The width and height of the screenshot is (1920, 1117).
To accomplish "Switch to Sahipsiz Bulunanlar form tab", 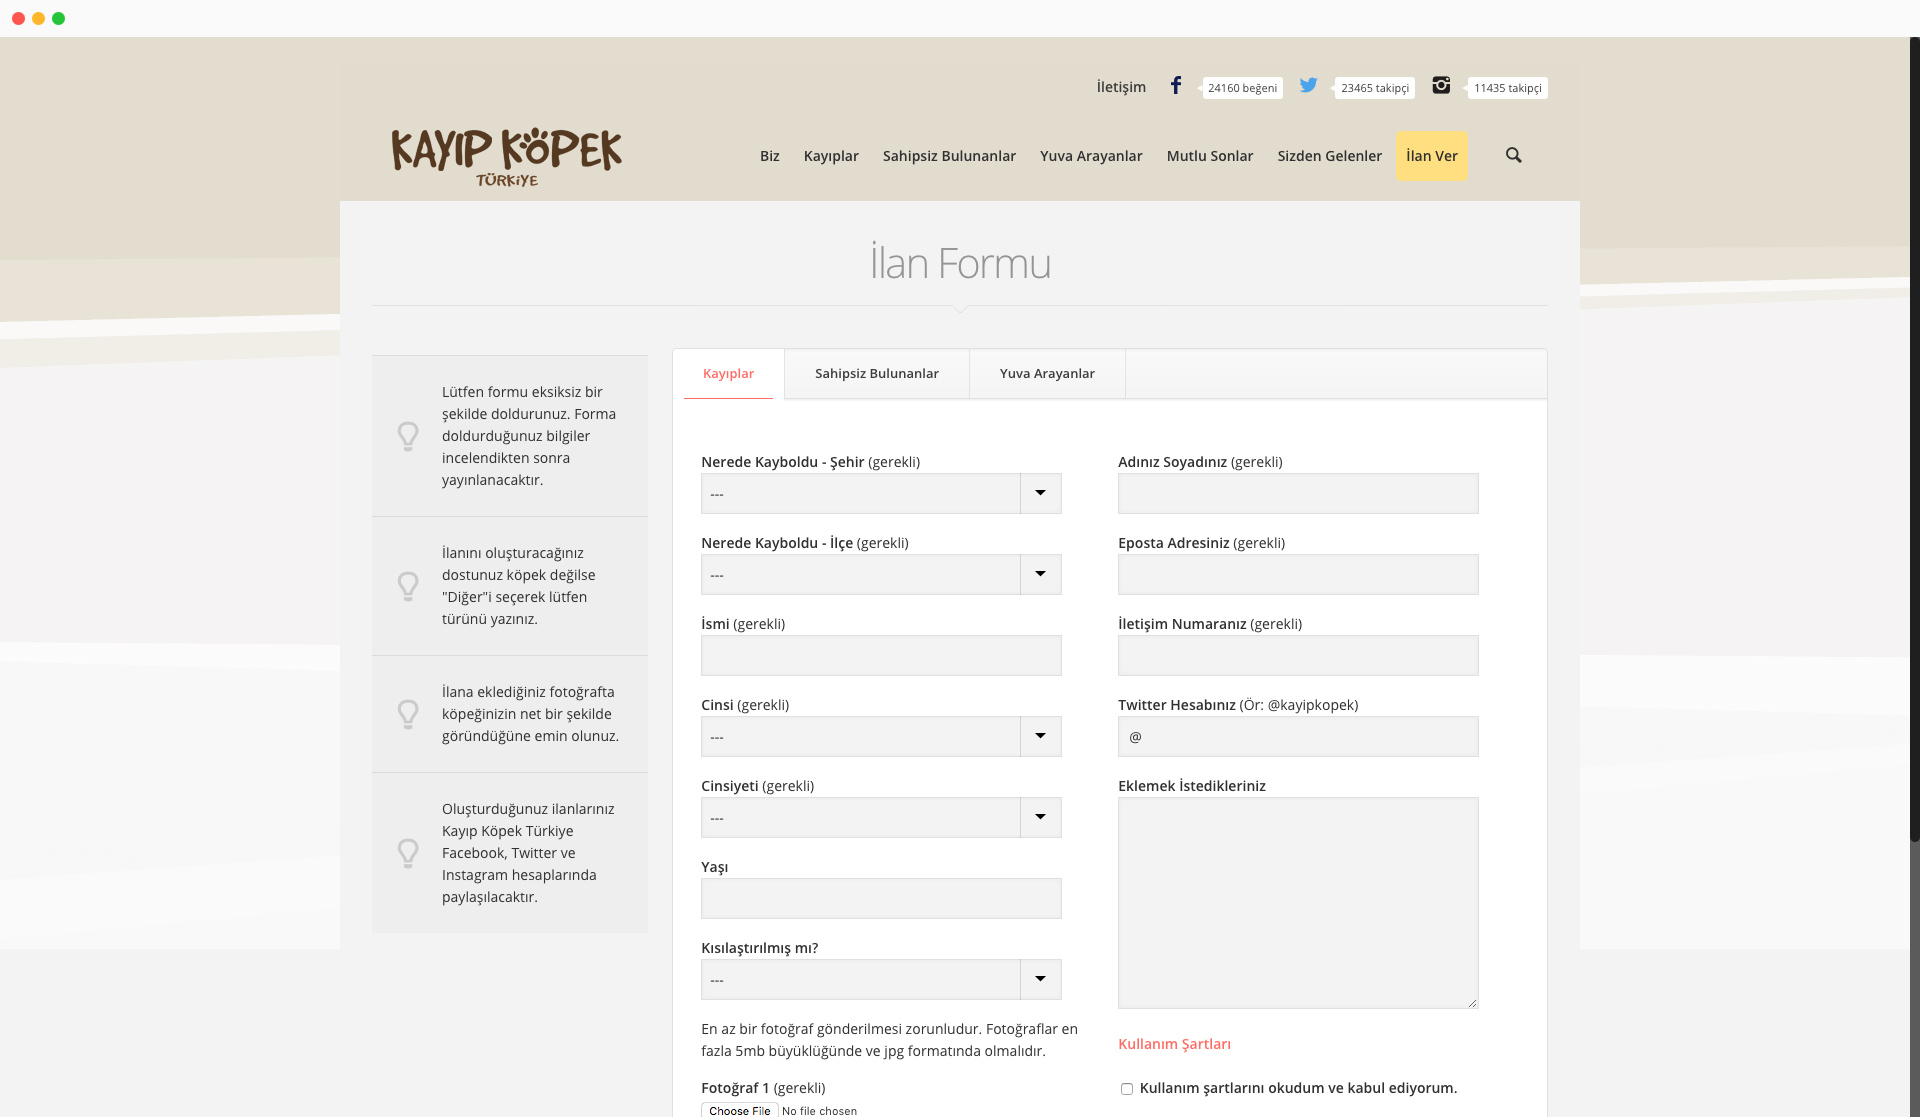I will (876, 374).
